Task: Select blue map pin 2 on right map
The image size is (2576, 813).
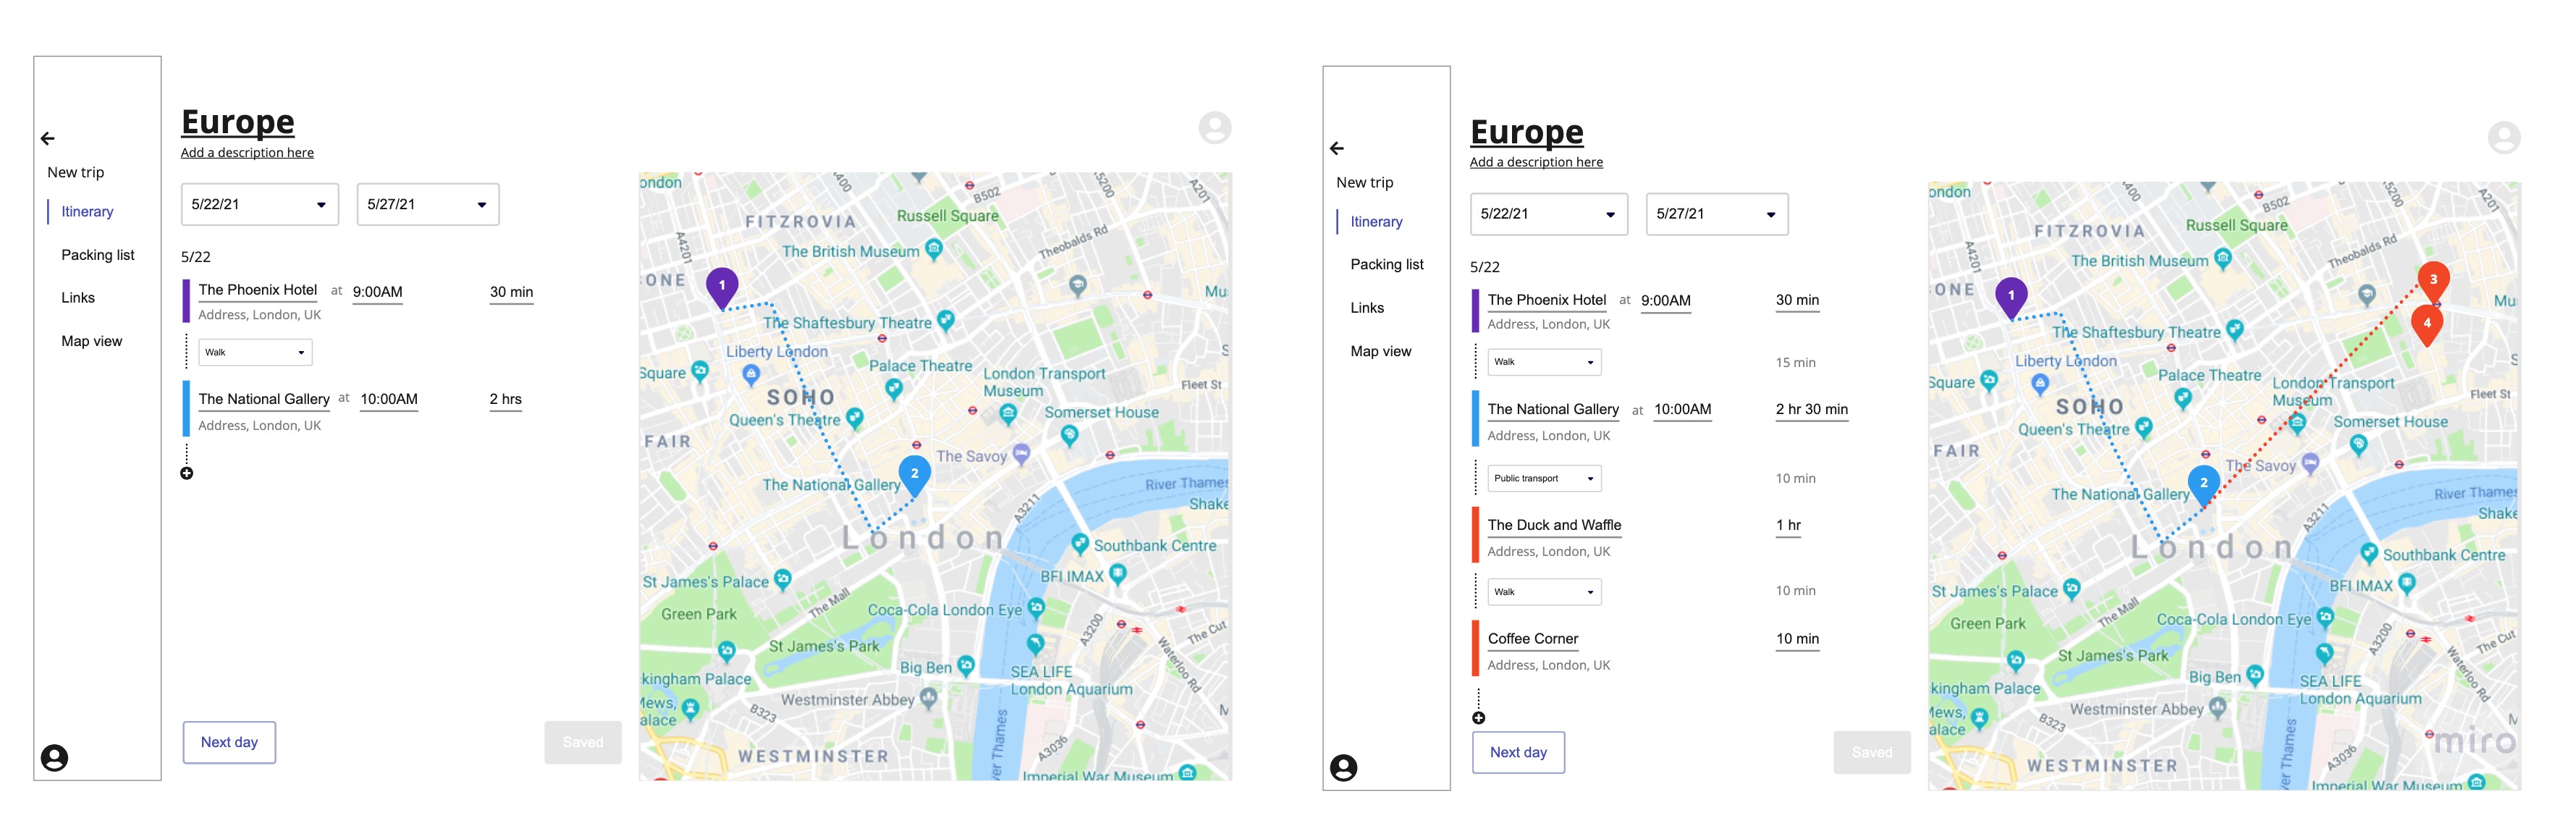Action: pyautogui.click(x=2203, y=486)
